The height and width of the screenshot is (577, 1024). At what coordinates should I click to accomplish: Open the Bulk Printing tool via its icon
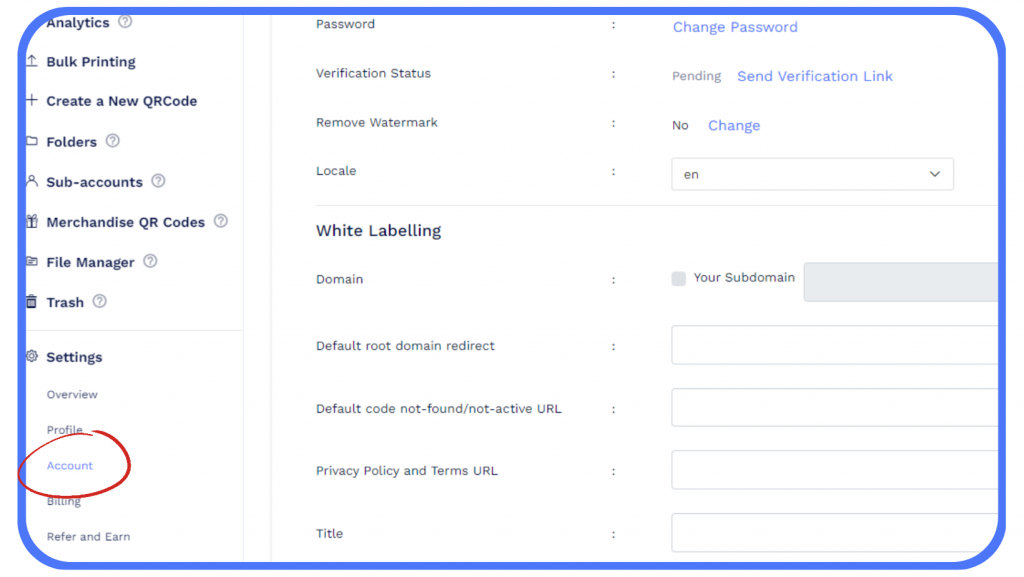click(31, 61)
